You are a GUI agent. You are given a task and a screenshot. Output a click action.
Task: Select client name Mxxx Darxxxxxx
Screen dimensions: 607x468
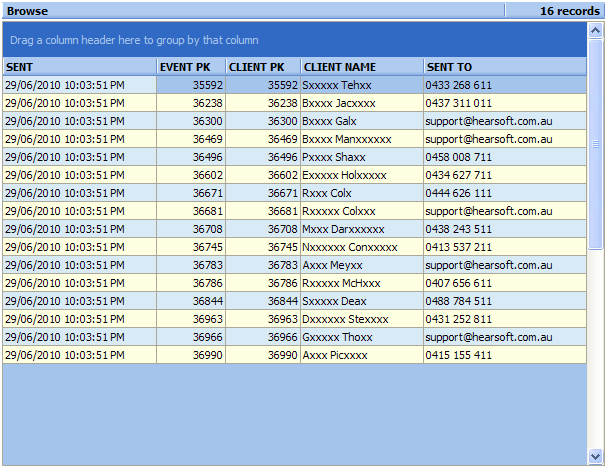click(343, 229)
